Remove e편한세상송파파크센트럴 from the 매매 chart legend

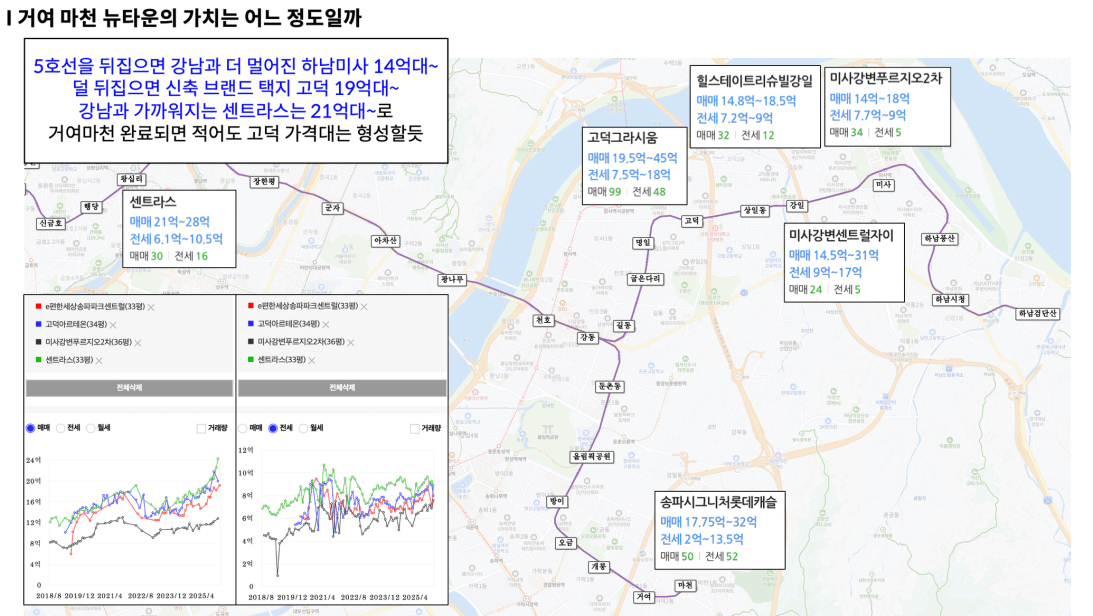(x=151, y=307)
